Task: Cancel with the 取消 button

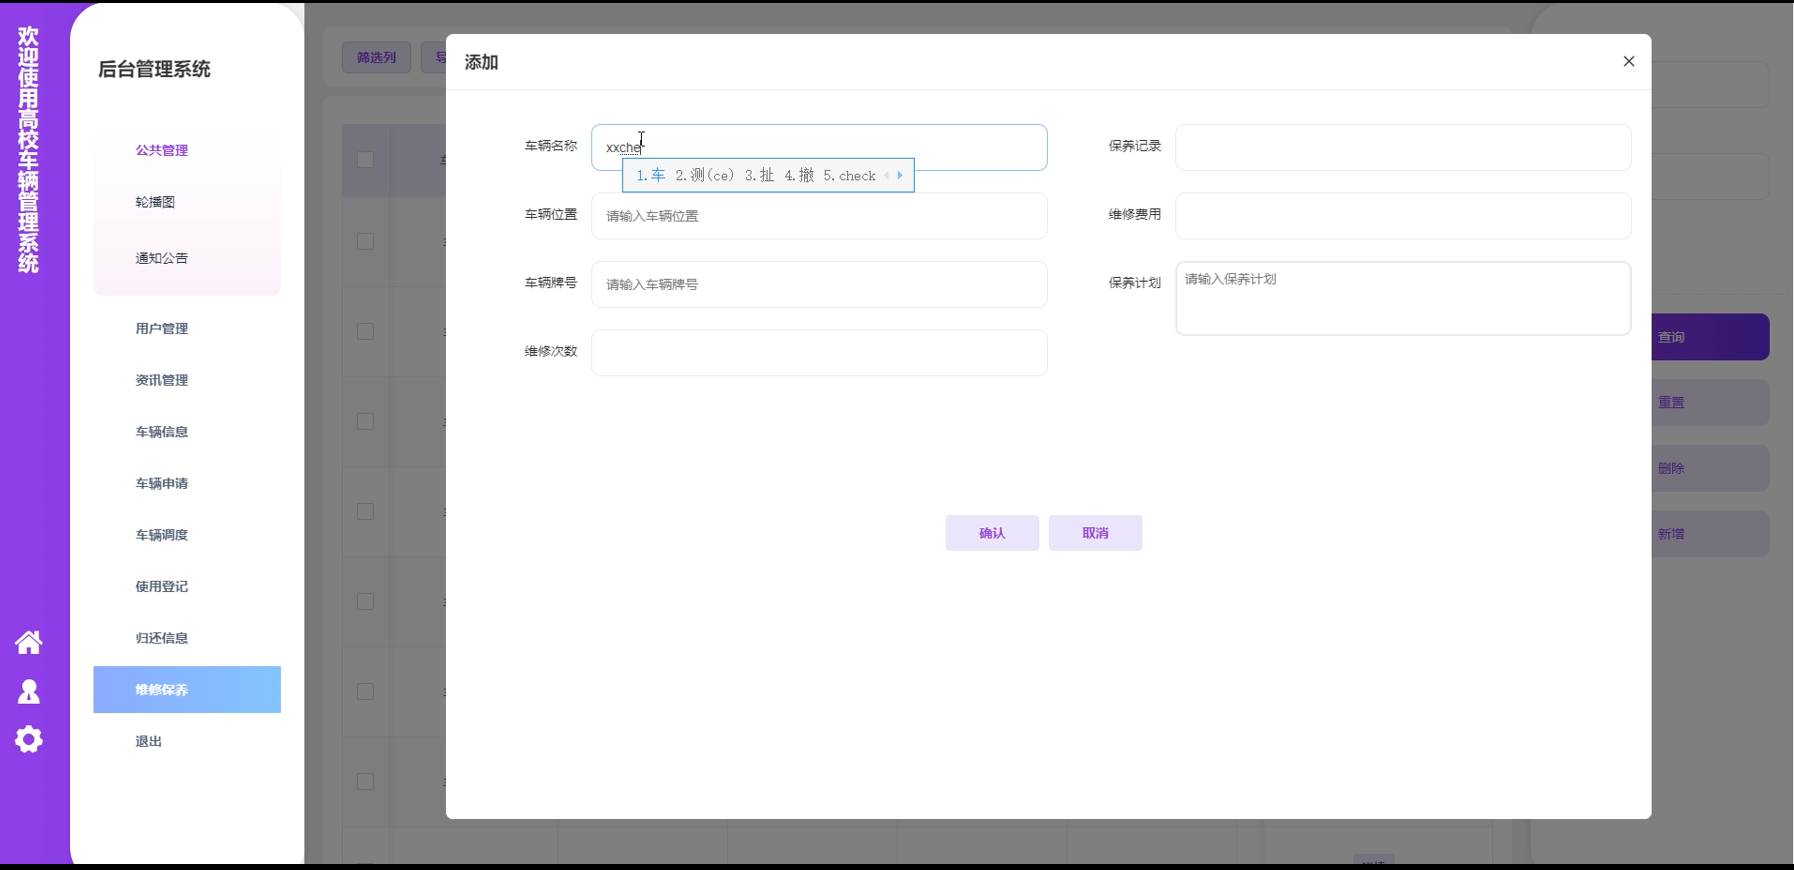Action: [x=1095, y=533]
